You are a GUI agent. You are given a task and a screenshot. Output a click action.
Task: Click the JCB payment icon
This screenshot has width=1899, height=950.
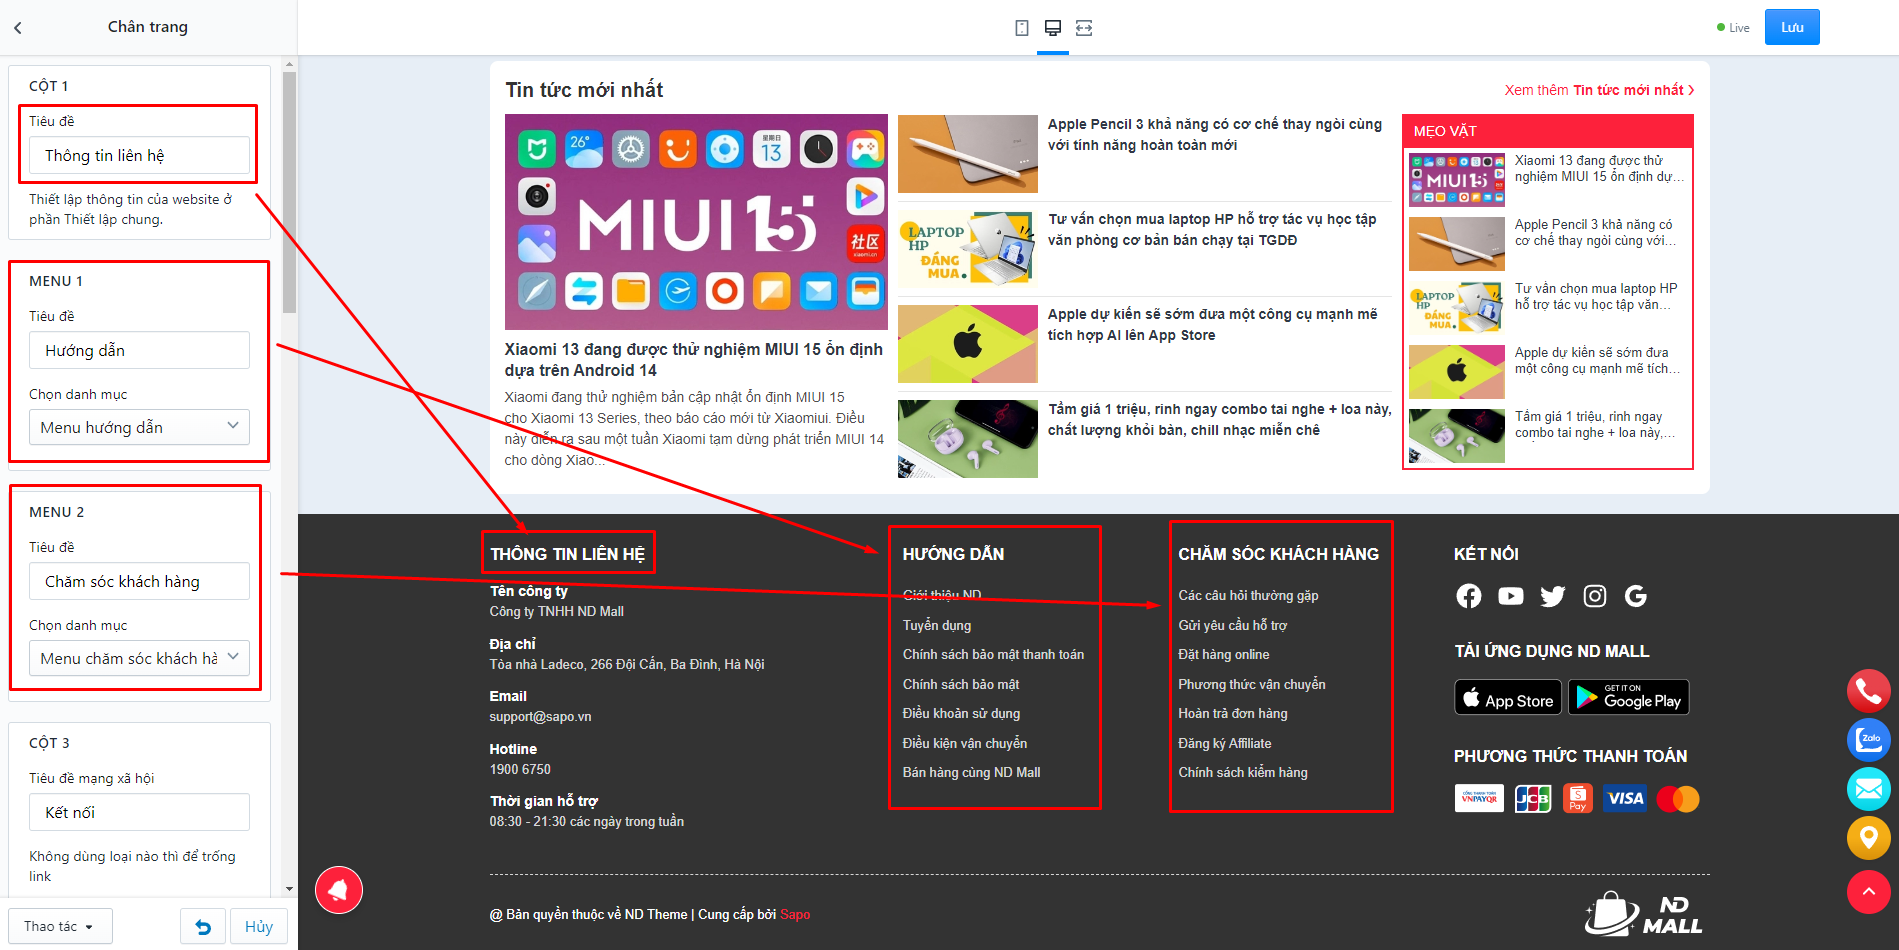[1532, 798]
